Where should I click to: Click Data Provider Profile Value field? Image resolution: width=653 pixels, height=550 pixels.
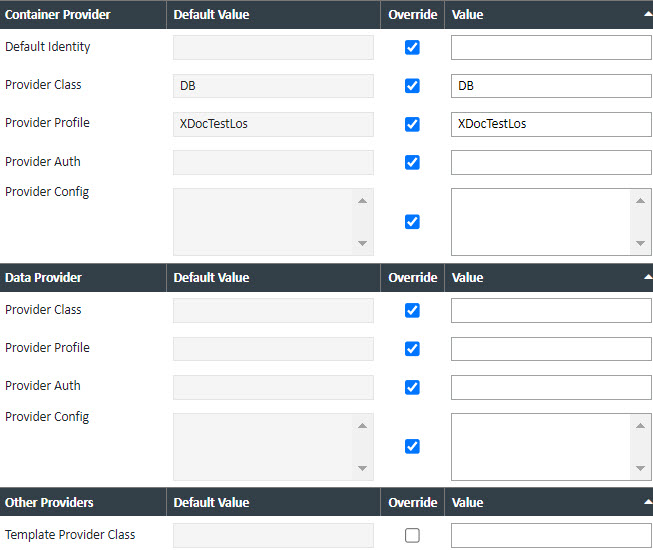pos(550,349)
